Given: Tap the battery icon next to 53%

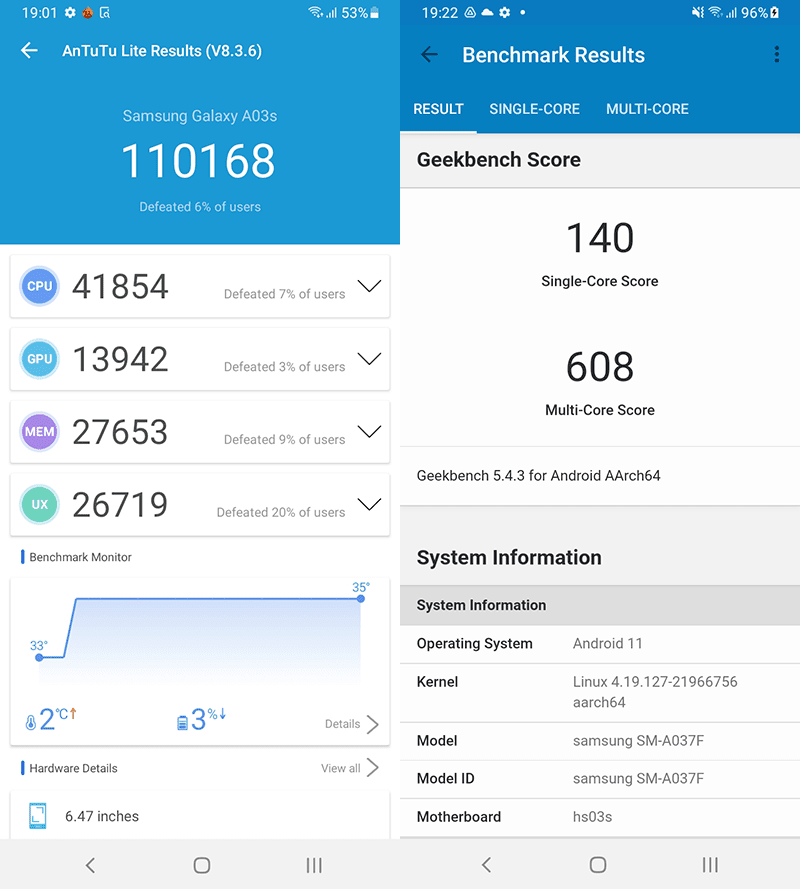Looking at the screenshot, I should pyautogui.click(x=374, y=12).
